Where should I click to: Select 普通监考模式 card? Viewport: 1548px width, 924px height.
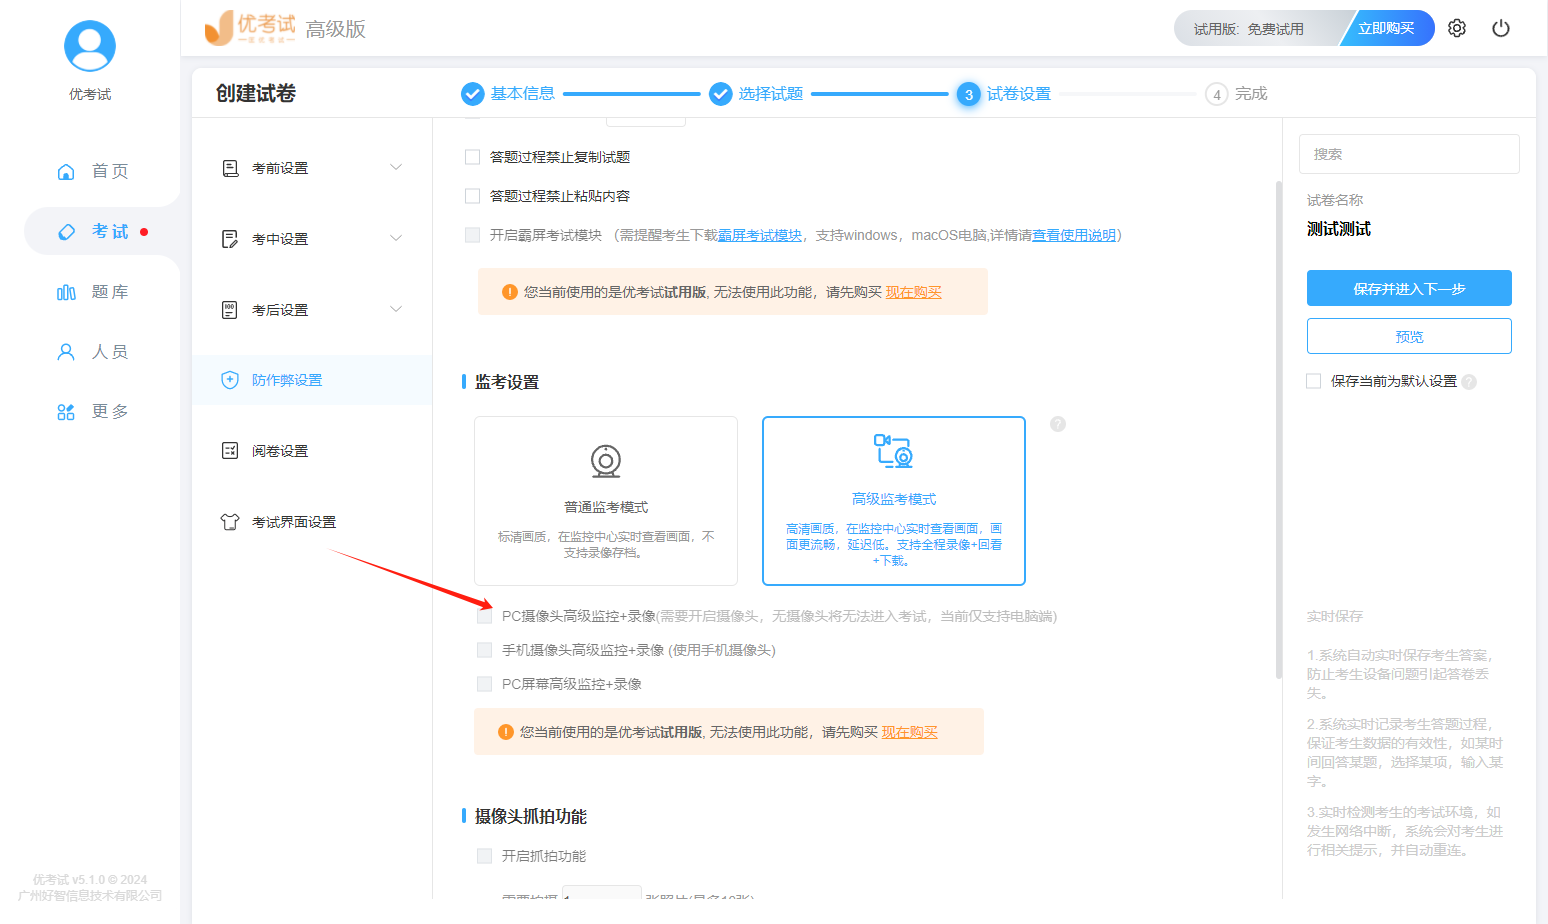click(606, 501)
